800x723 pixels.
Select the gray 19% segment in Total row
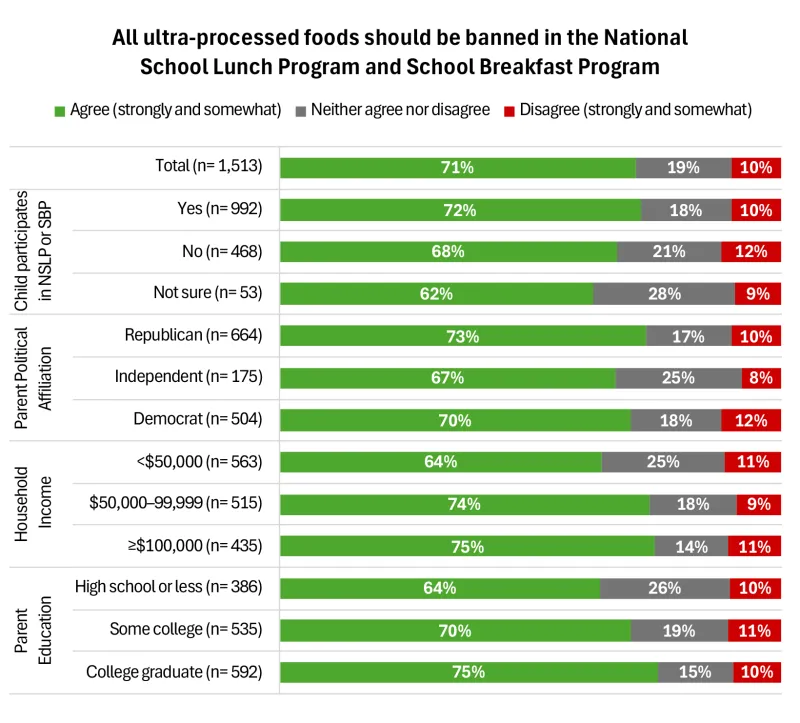(683, 168)
